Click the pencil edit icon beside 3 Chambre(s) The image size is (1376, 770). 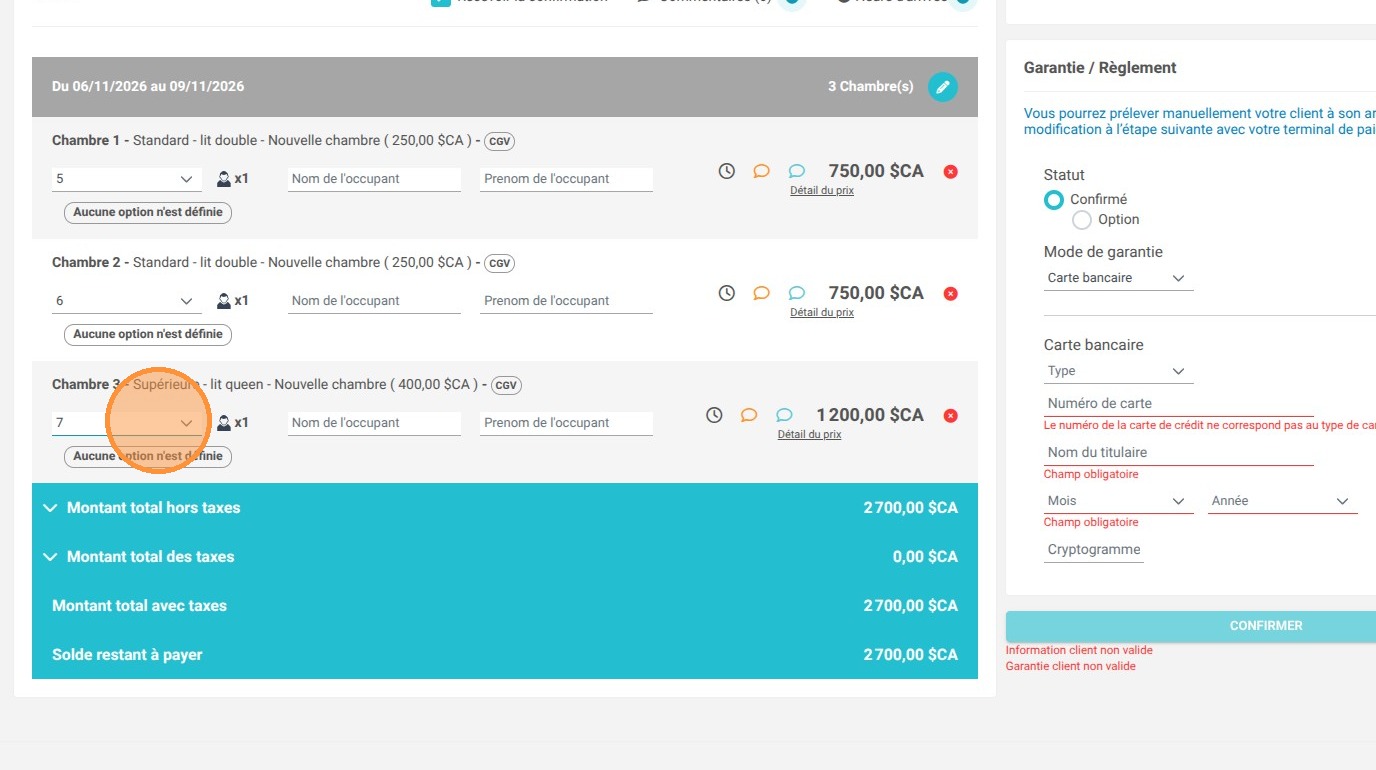tap(942, 87)
